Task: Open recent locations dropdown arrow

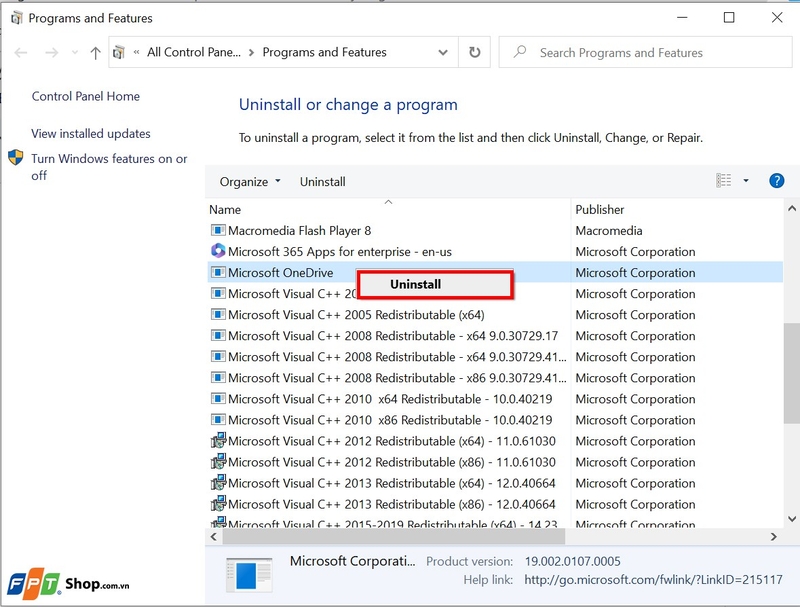Action: (75, 53)
